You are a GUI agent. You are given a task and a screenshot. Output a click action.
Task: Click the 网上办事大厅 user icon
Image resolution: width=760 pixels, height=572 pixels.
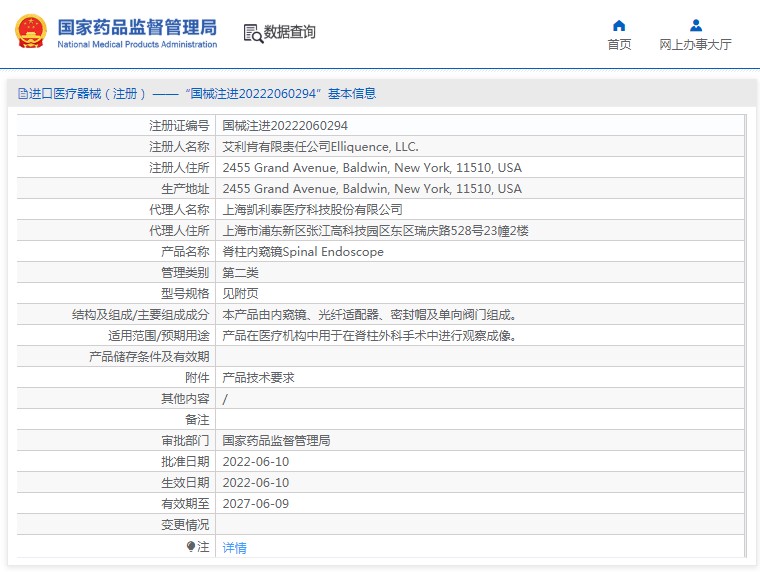(x=696, y=25)
